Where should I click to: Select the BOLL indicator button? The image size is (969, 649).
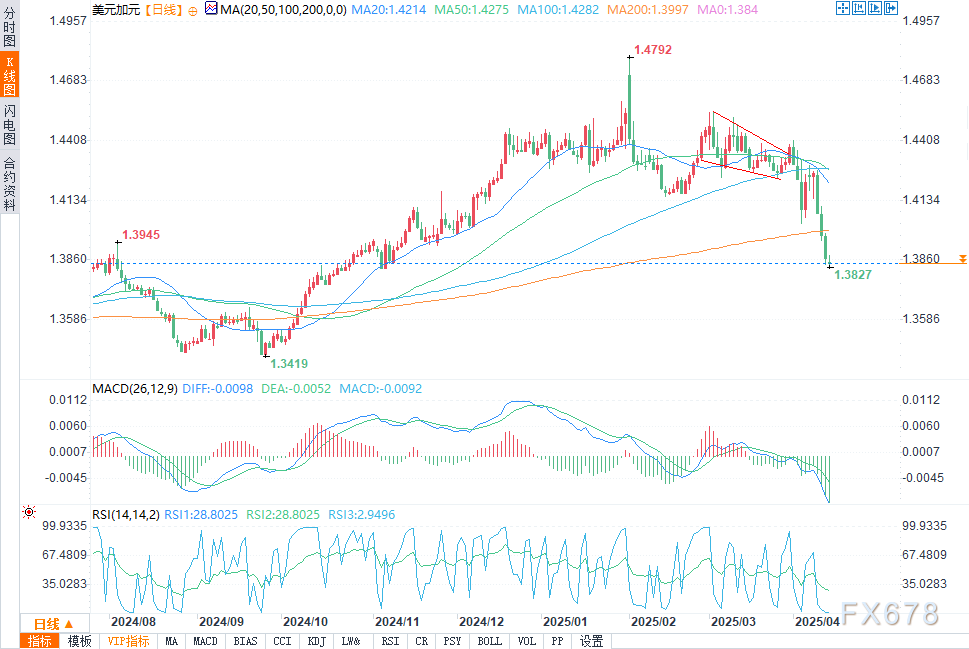(489, 641)
